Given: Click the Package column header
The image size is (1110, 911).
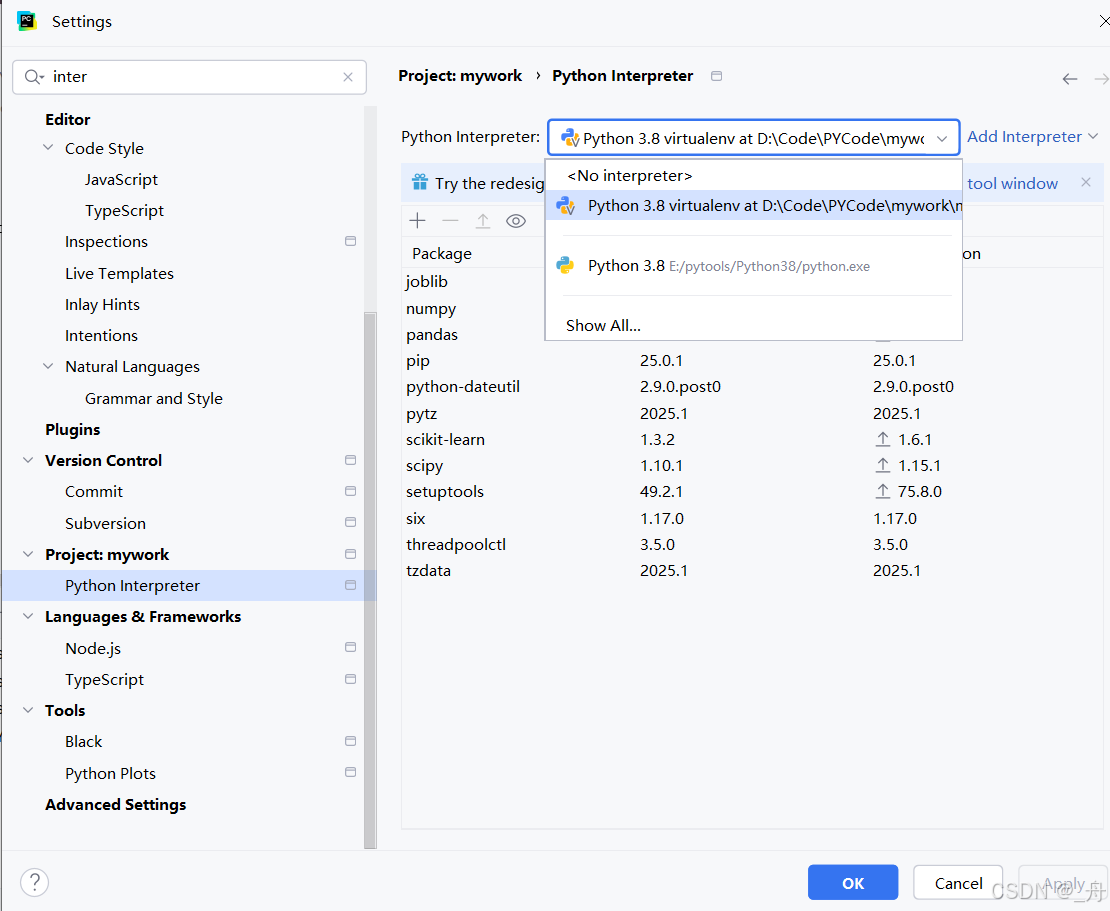Looking at the screenshot, I should click(x=442, y=253).
